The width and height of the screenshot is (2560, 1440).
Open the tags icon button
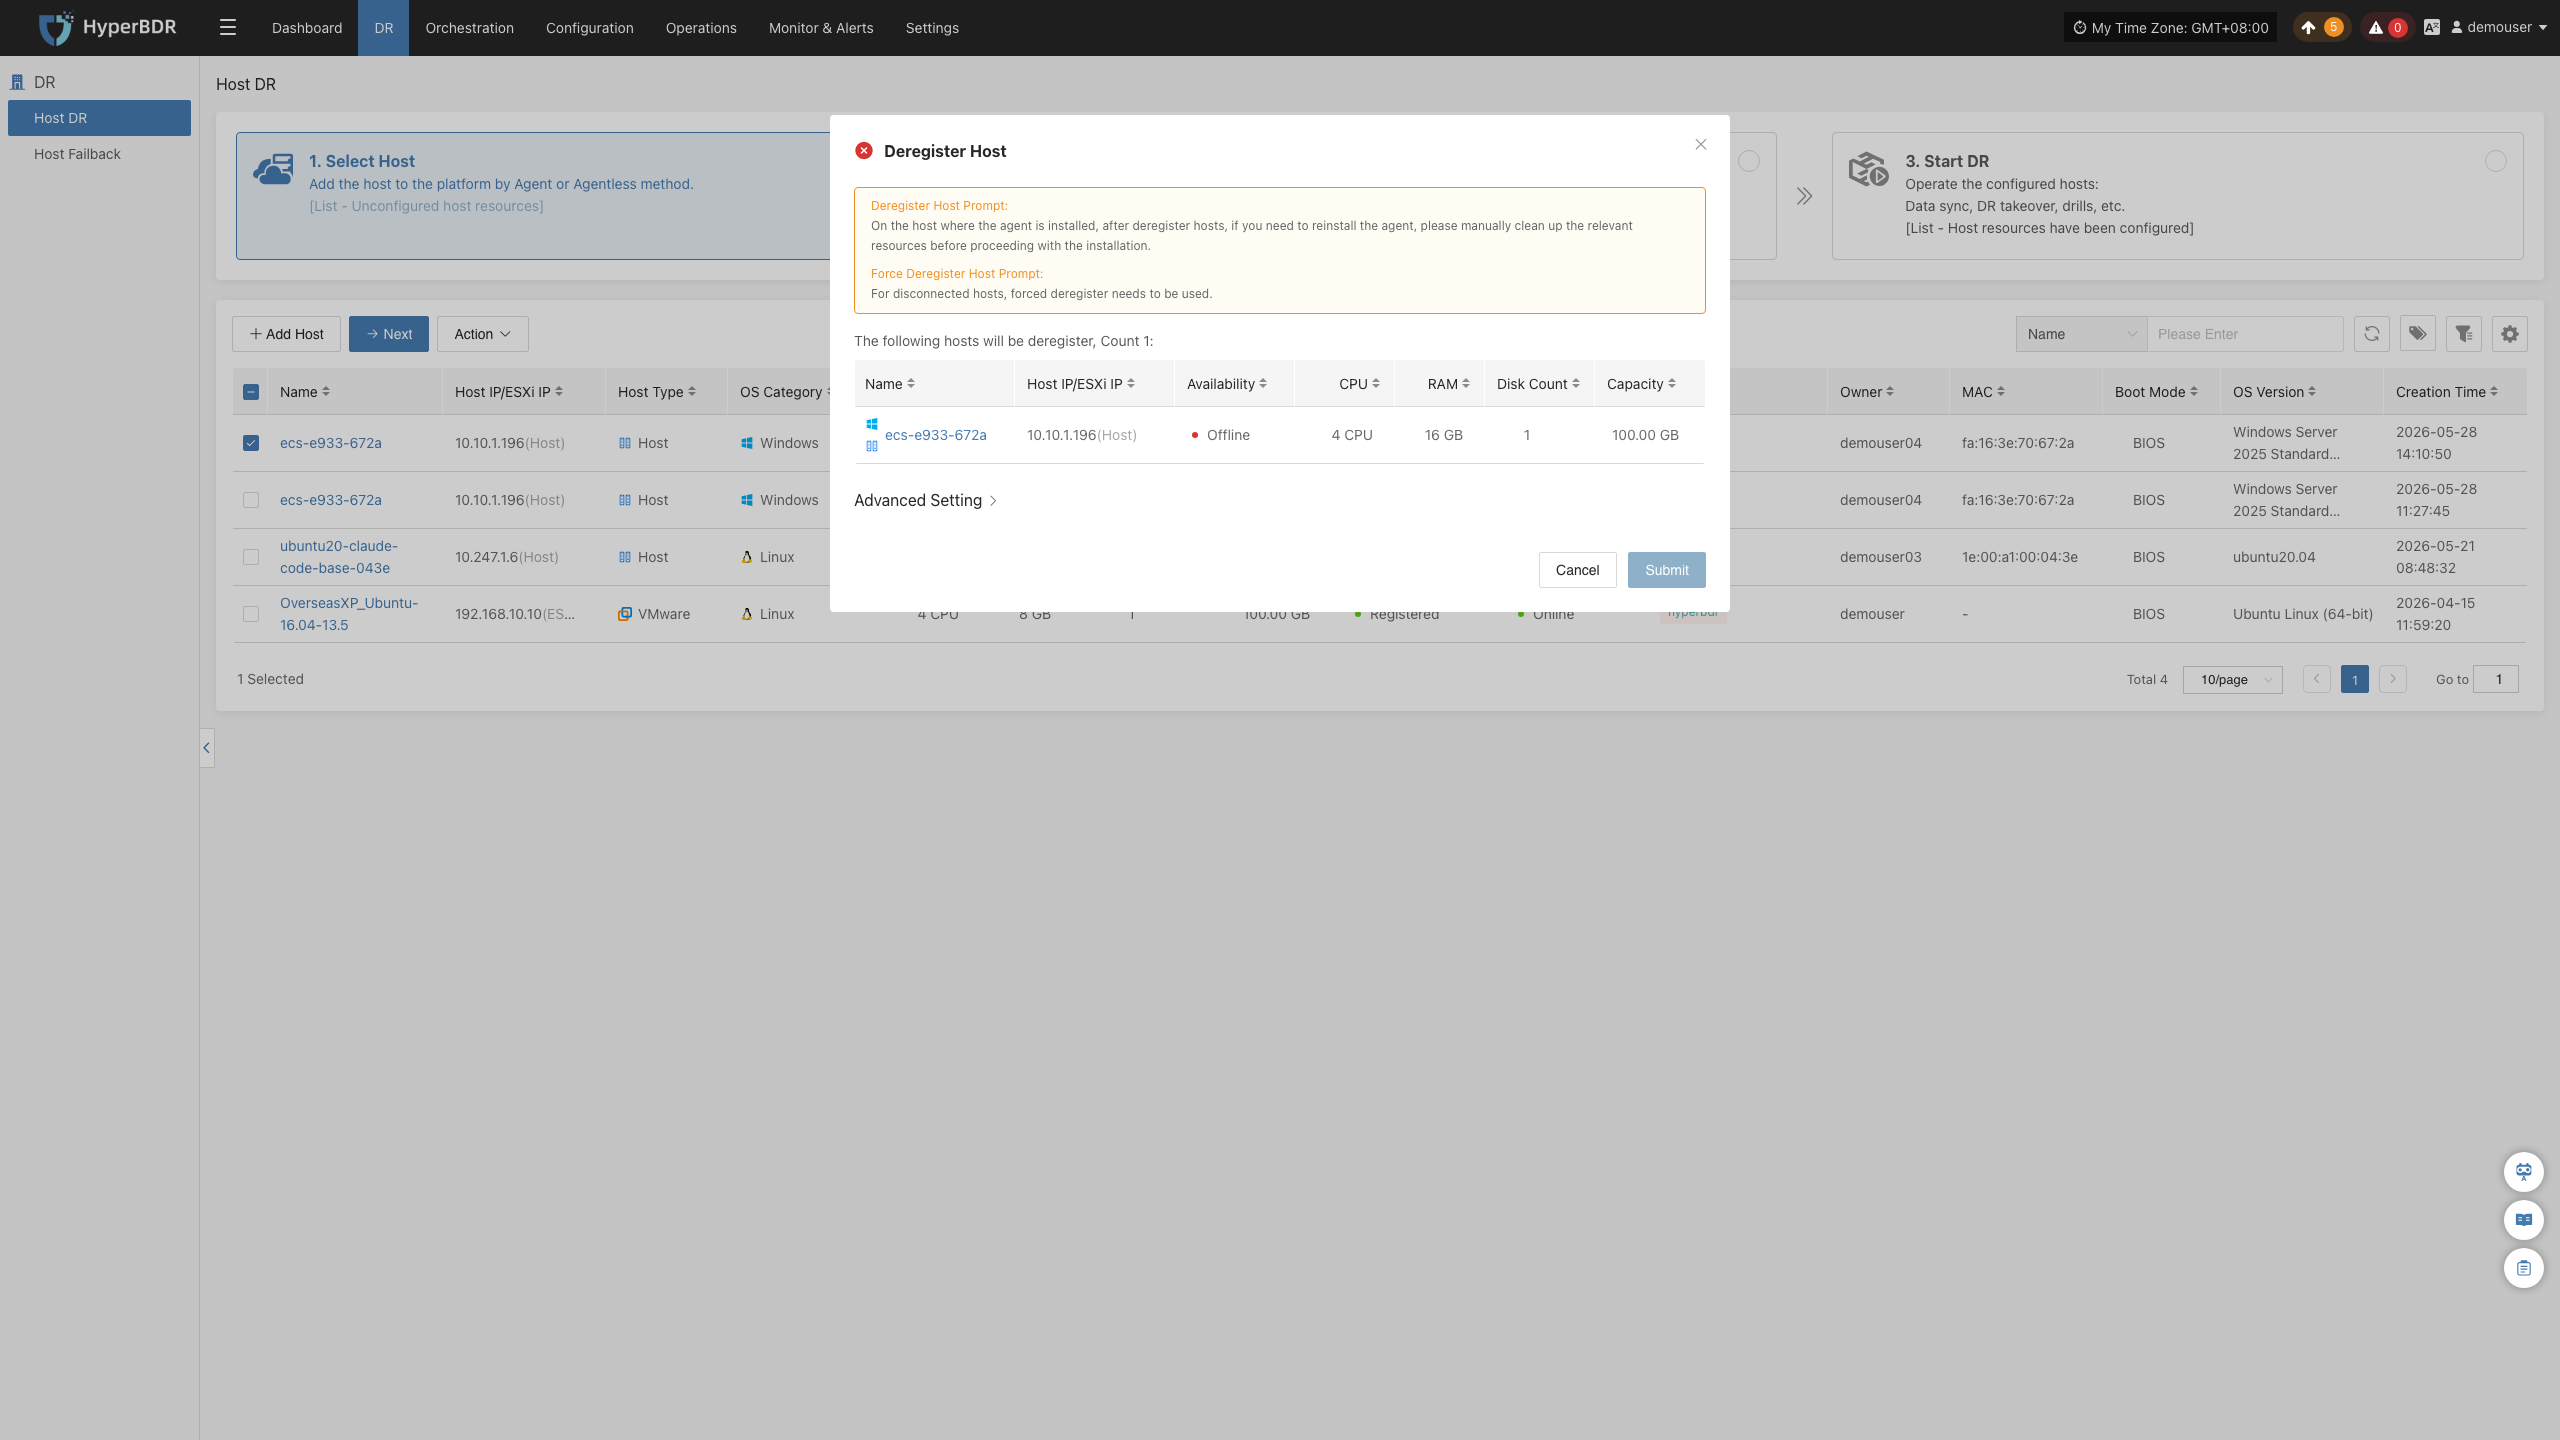point(2418,334)
